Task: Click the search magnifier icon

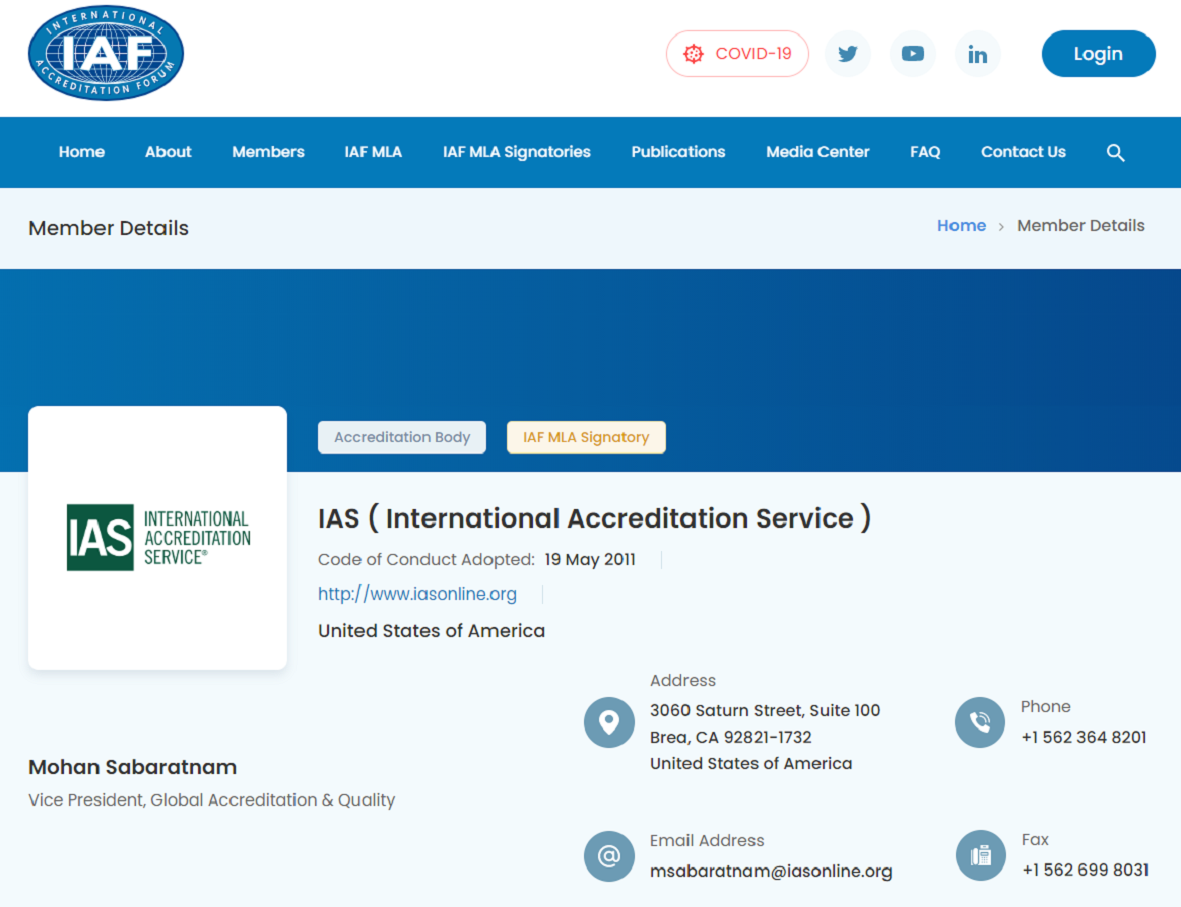Action: coord(1115,153)
